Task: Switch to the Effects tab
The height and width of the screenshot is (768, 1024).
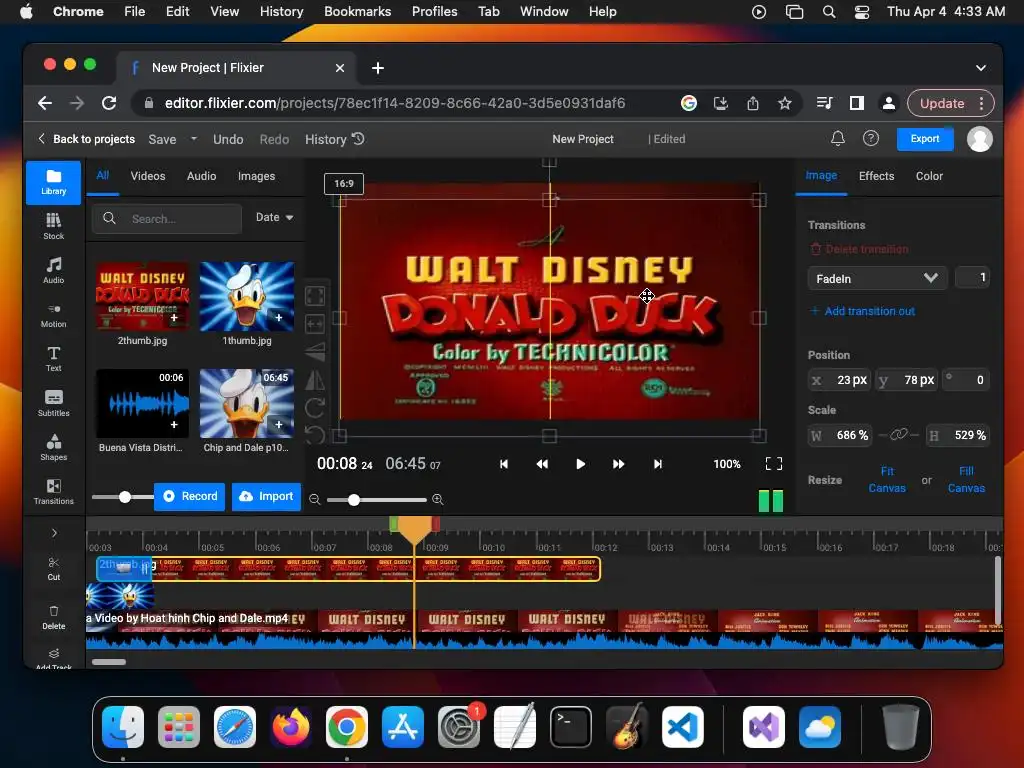Action: [876, 176]
